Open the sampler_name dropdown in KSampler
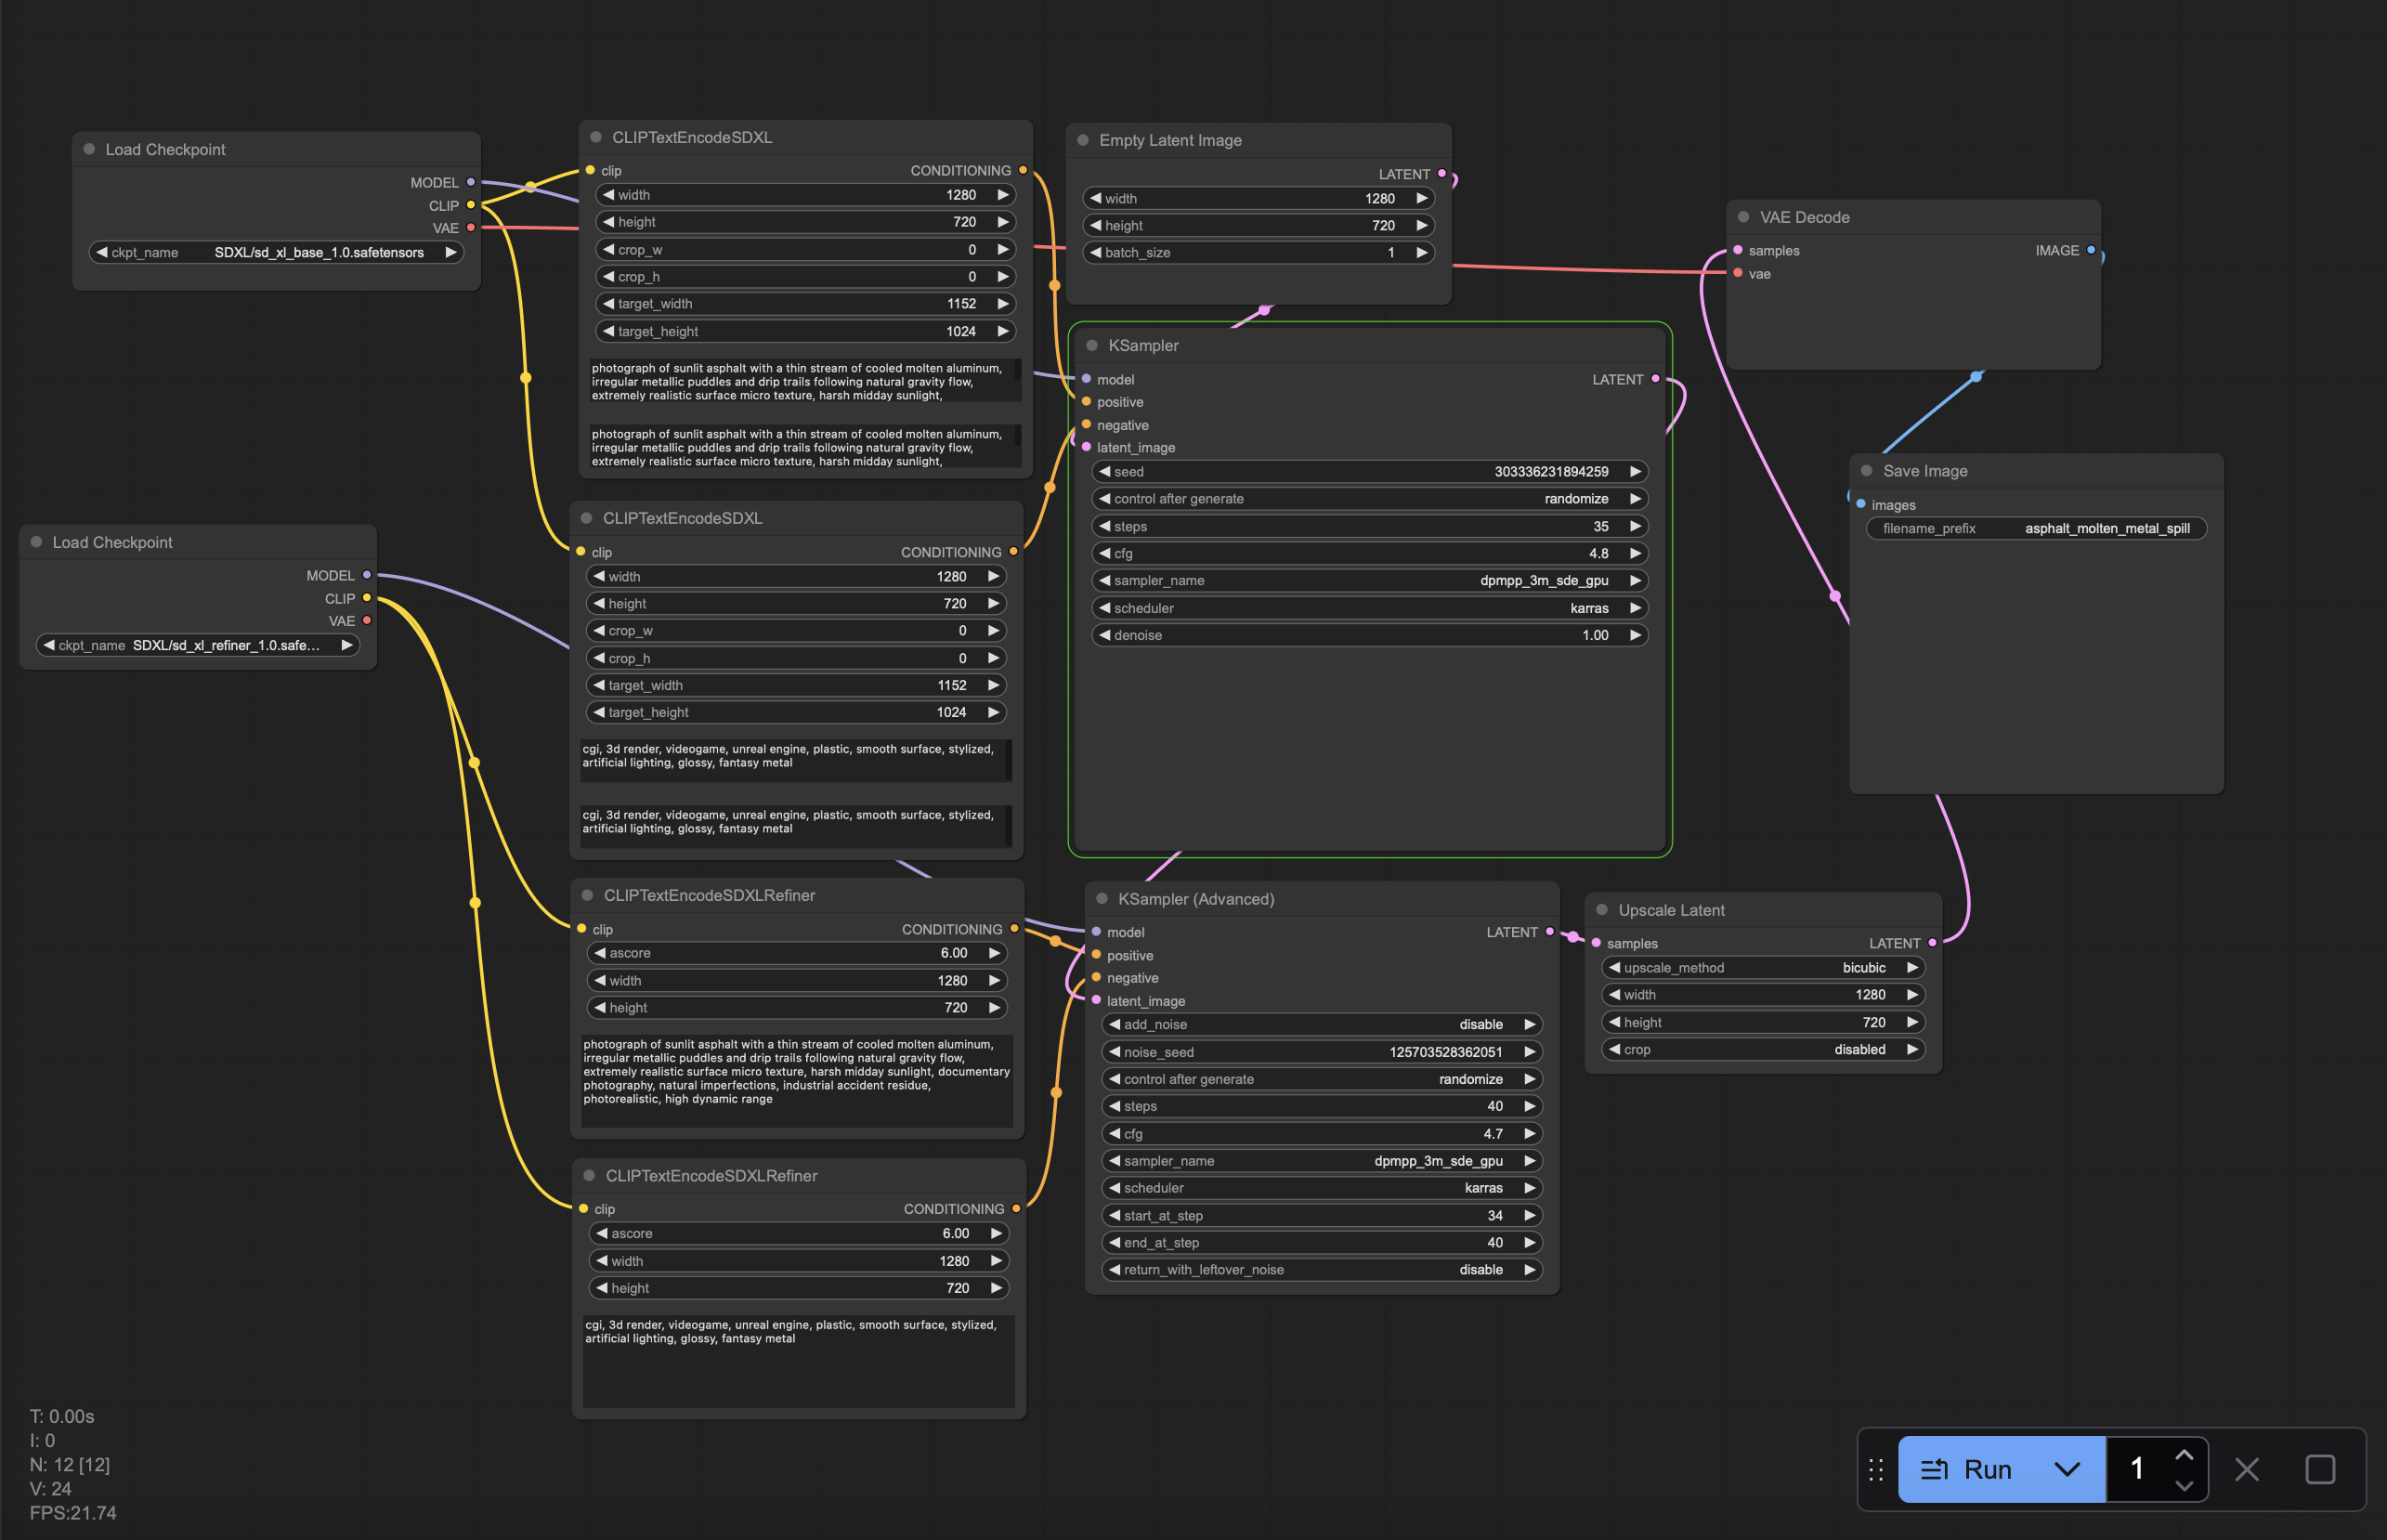The image size is (2387, 1540). tap(1370, 580)
